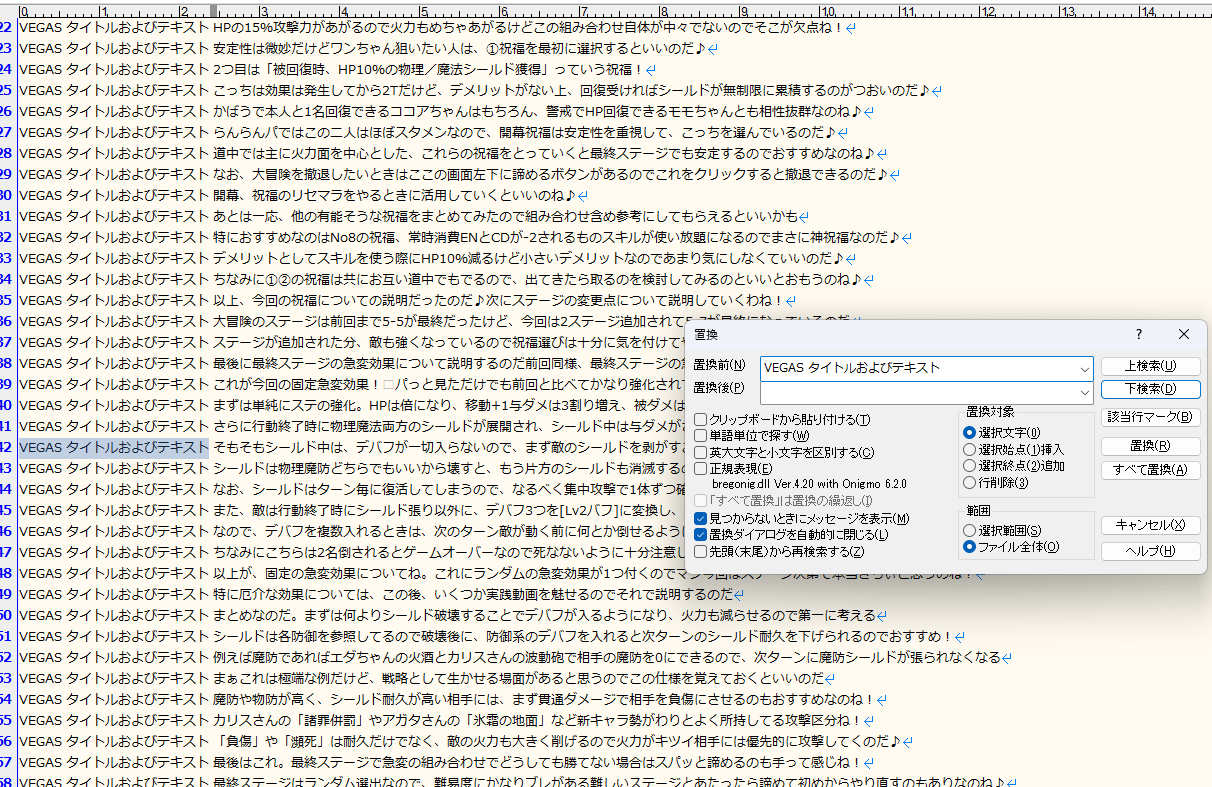Viewport: 1212px width, 787px height.
Task: Open the 置換後 history dropdown arrow
Action: click(x=1085, y=394)
